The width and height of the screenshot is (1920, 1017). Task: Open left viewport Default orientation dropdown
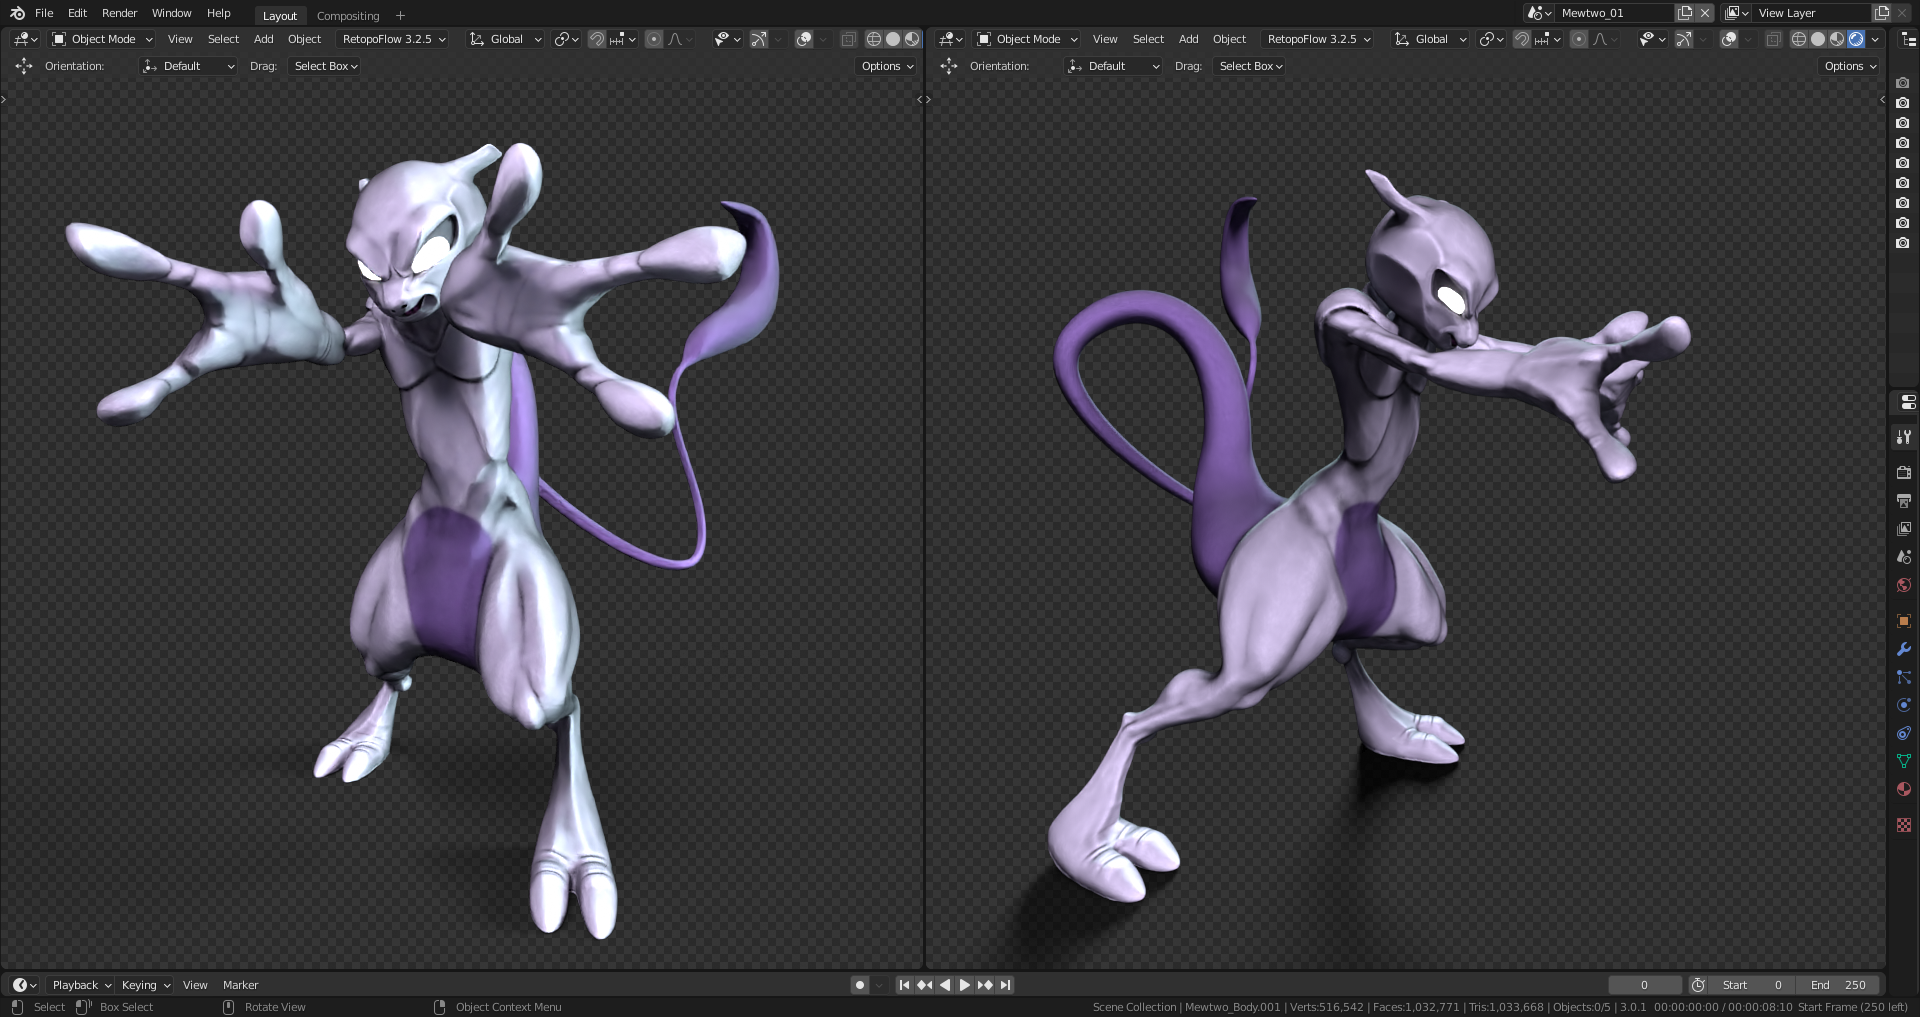188,66
